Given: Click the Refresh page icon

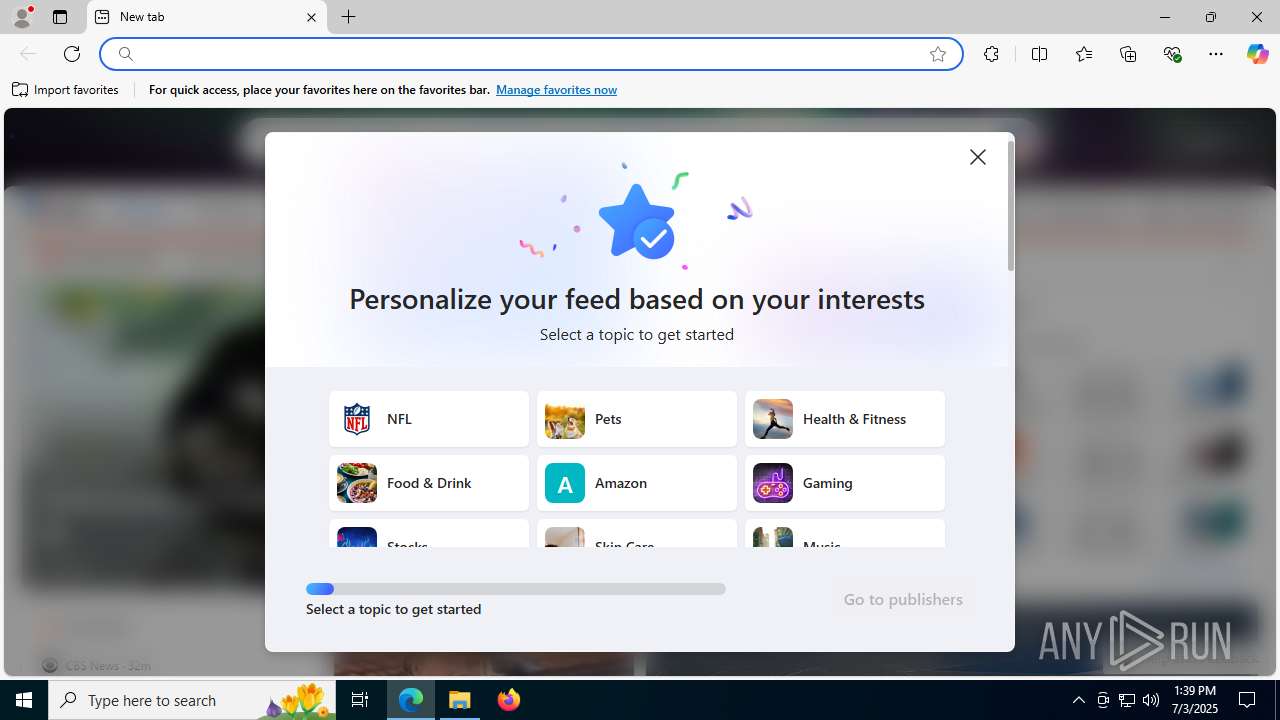Looking at the screenshot, I should coord(72,54).
